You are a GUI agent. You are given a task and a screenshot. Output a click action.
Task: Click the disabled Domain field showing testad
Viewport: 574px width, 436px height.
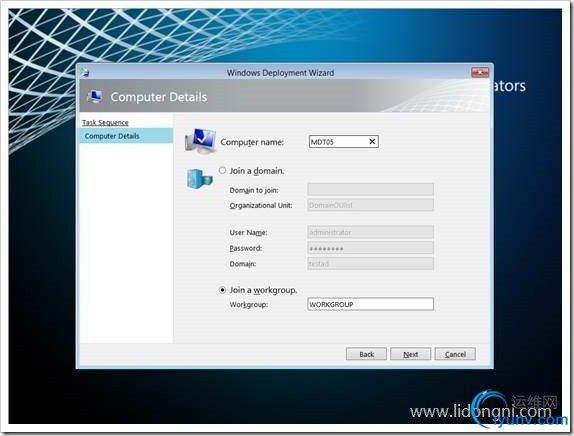click(370, 264)
